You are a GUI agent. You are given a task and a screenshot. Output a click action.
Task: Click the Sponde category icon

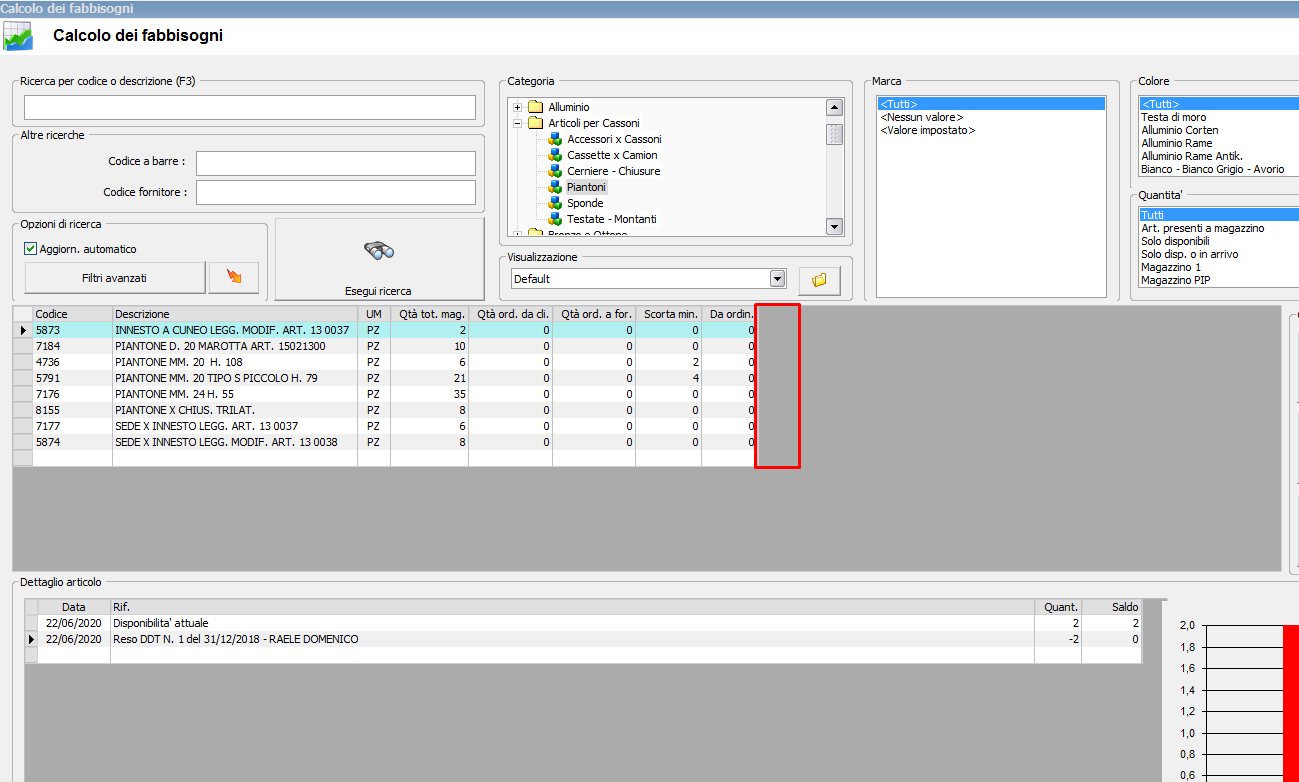pos(555,203)
